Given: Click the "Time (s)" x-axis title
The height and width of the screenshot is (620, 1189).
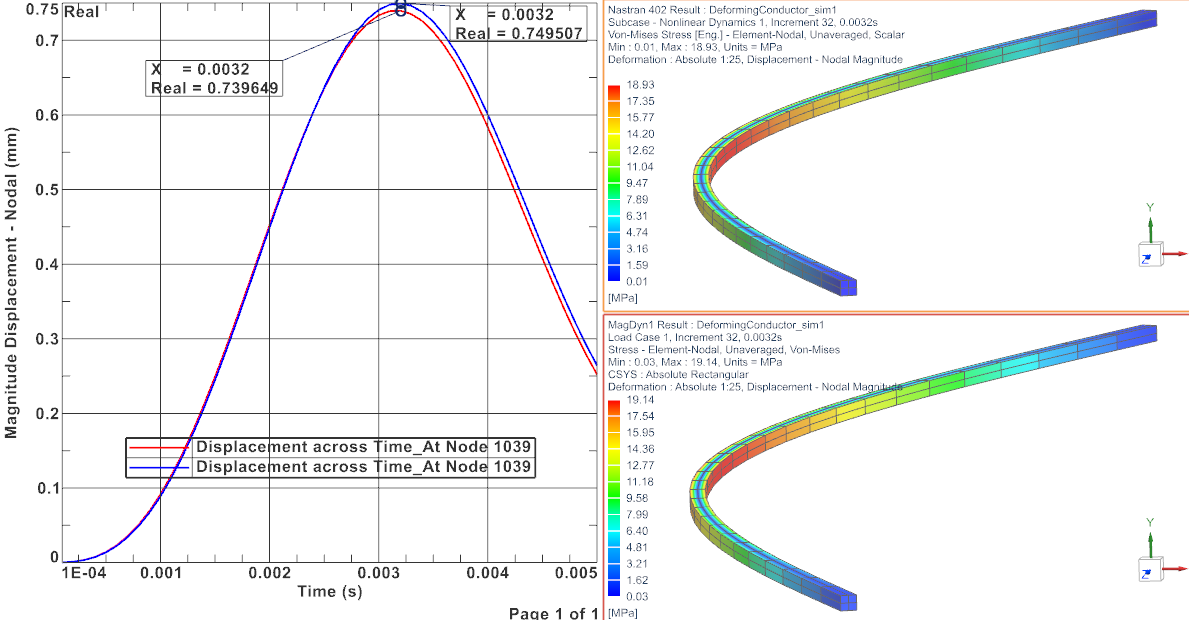Looking at the screenshot, I should (331, 592).
